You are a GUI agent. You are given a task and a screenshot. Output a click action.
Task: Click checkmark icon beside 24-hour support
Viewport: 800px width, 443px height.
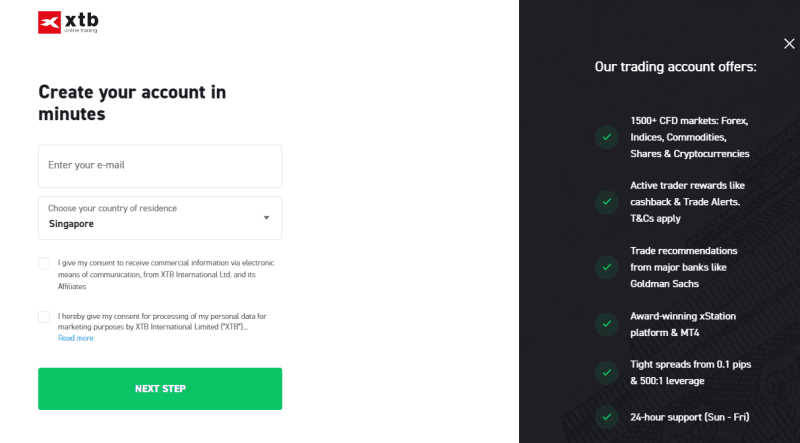coord(606,417)
